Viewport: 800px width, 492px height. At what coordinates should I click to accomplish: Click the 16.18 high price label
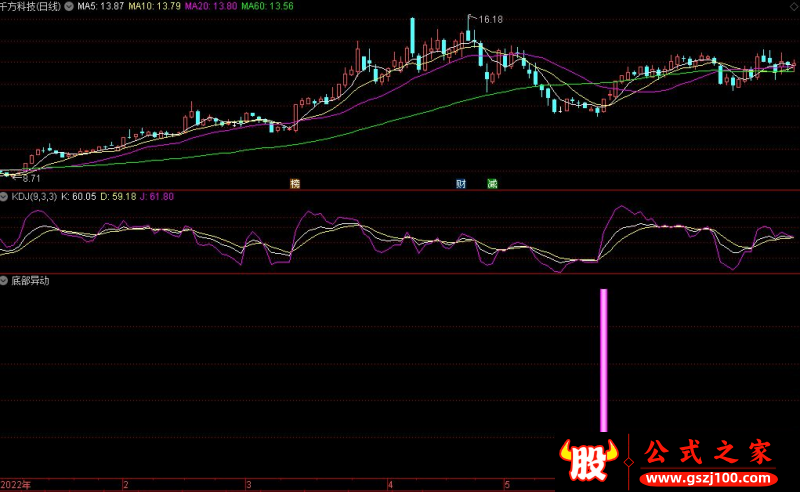click(x=490, y=20)
